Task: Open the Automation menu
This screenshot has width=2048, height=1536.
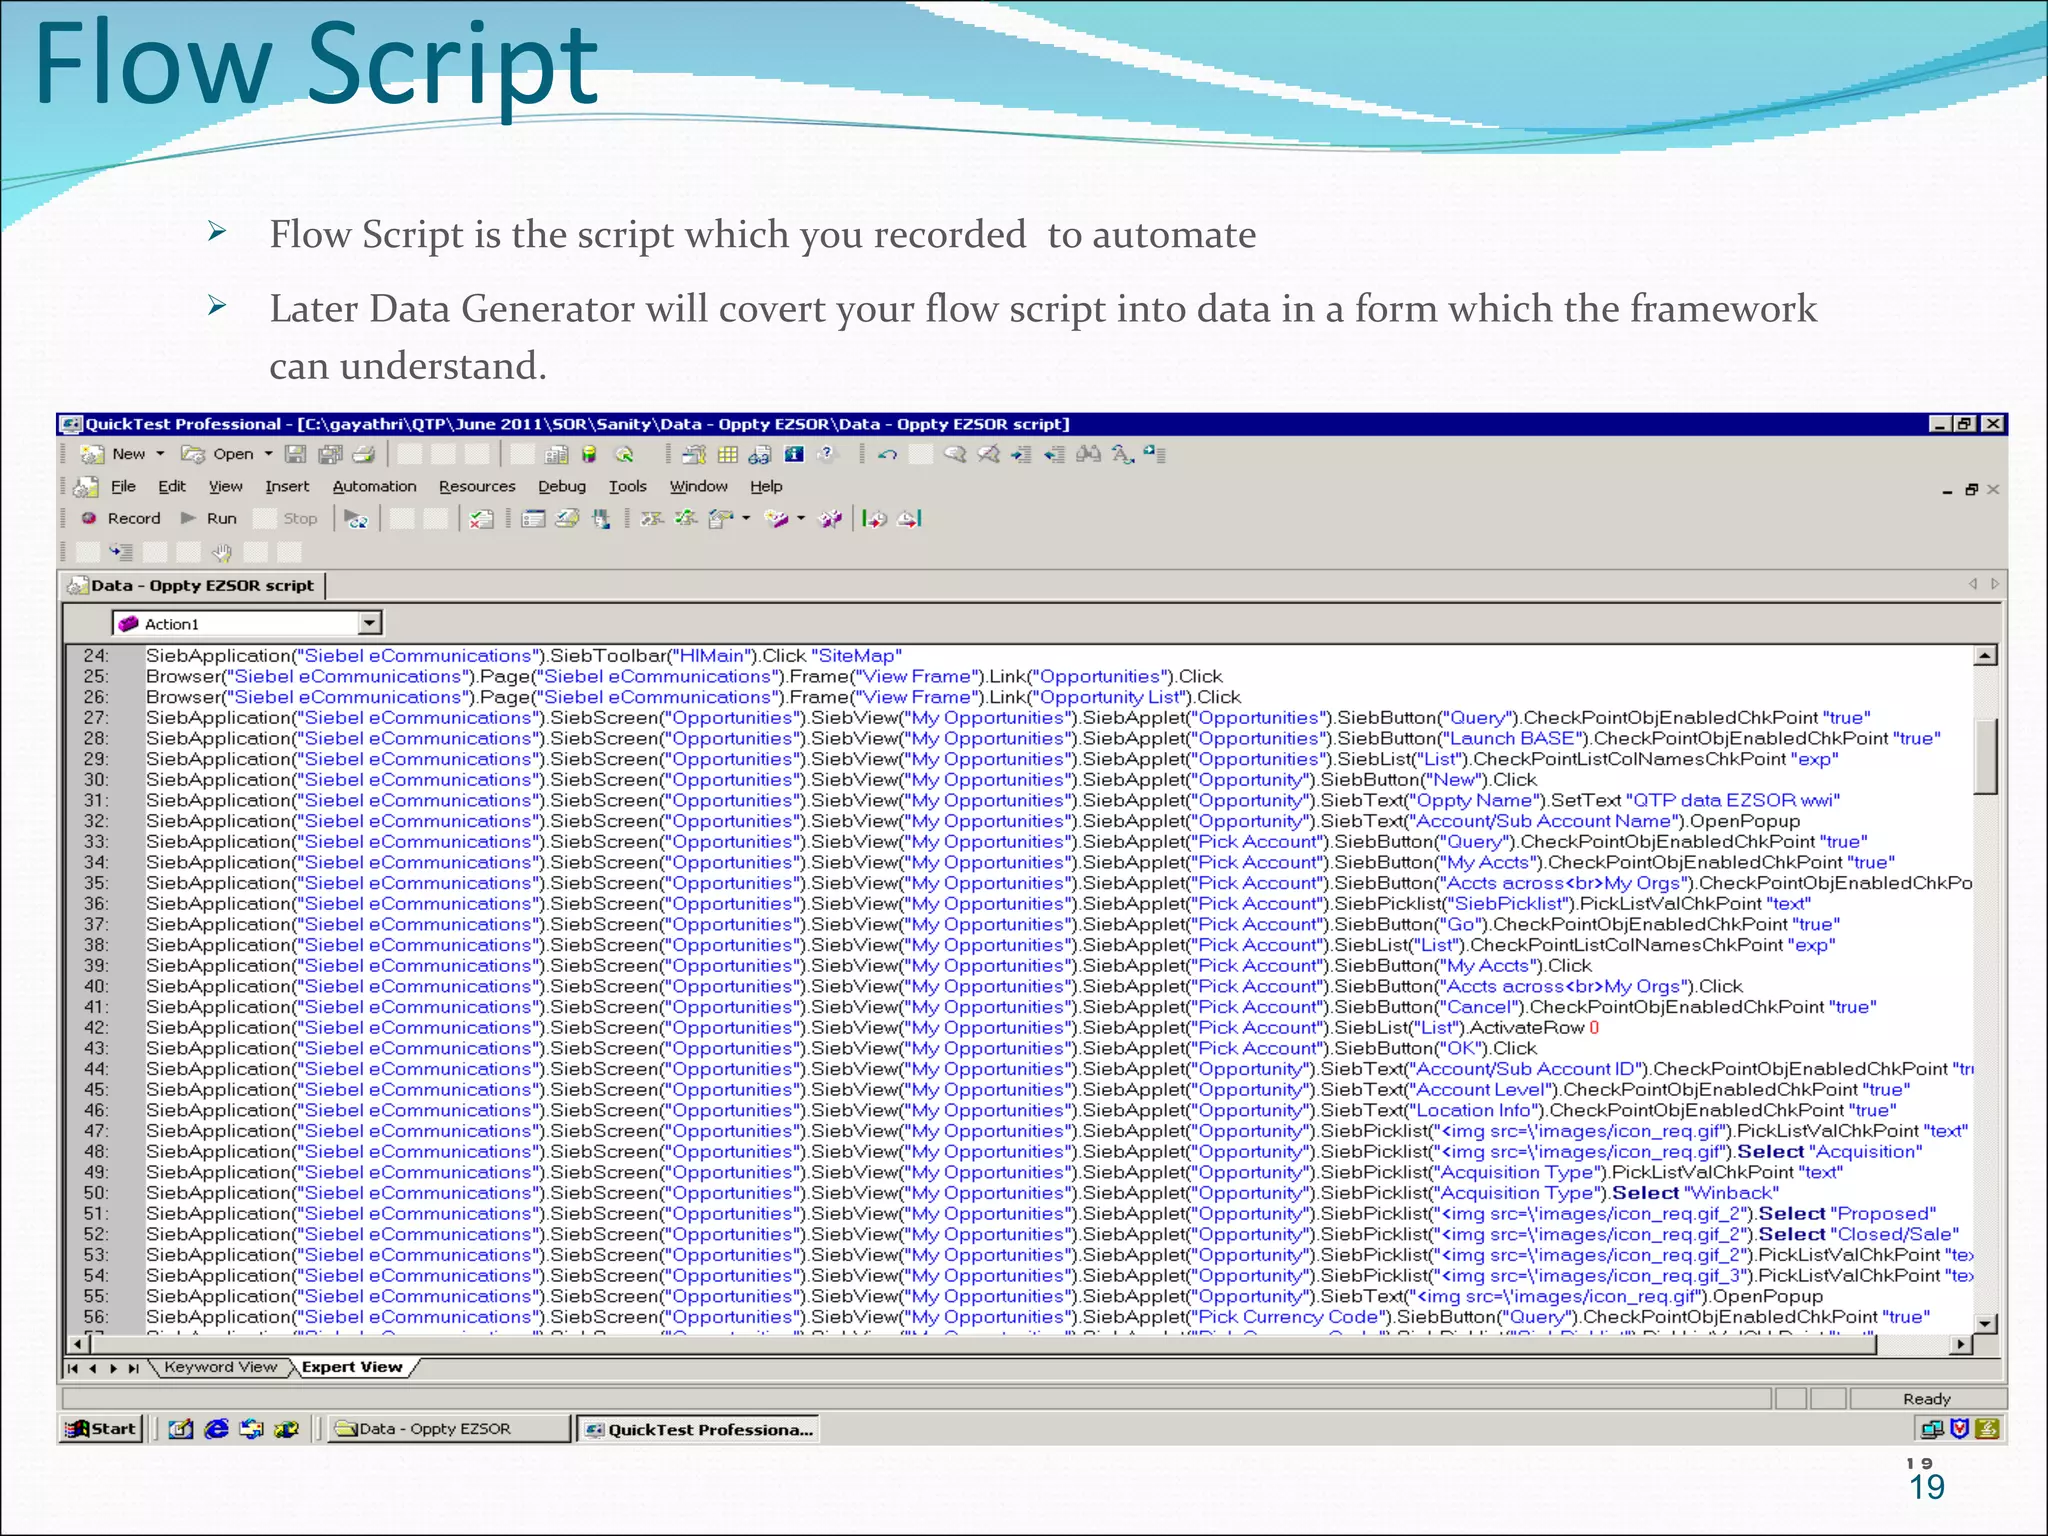Action: pos(374,486)
